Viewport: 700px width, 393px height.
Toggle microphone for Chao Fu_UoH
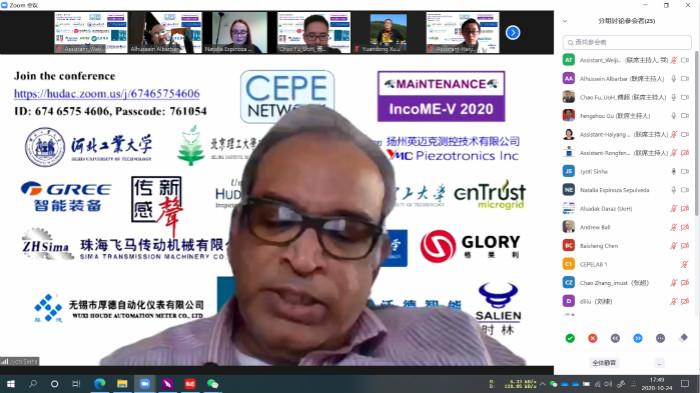click(x=674, y=97)
